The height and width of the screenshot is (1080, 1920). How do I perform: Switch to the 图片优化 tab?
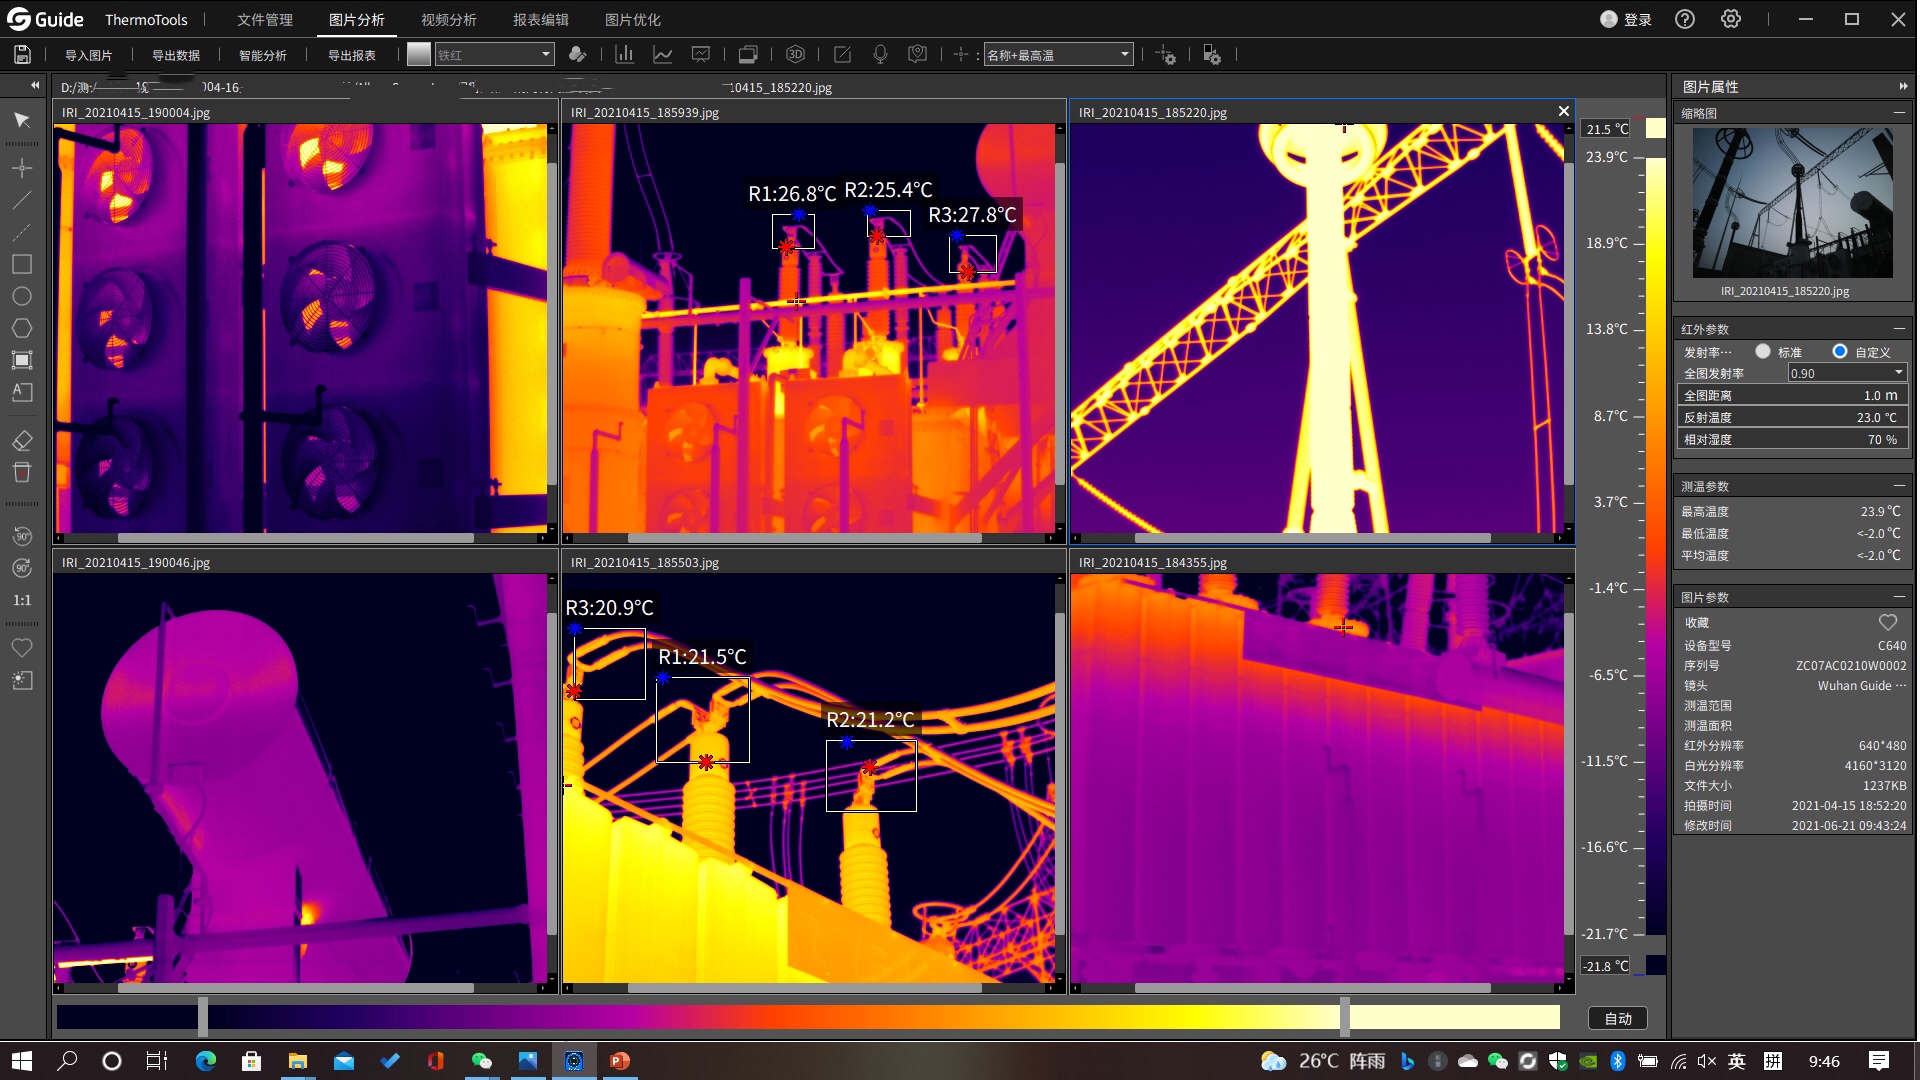pos(633,20)
